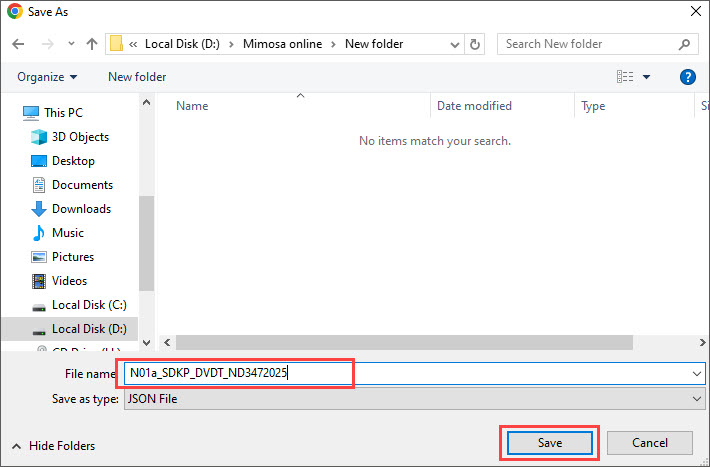Select the 3D Objects folder icon
The width and height of the screenshot is (710, 467).
pyautogui.click(x=39, y=137)
